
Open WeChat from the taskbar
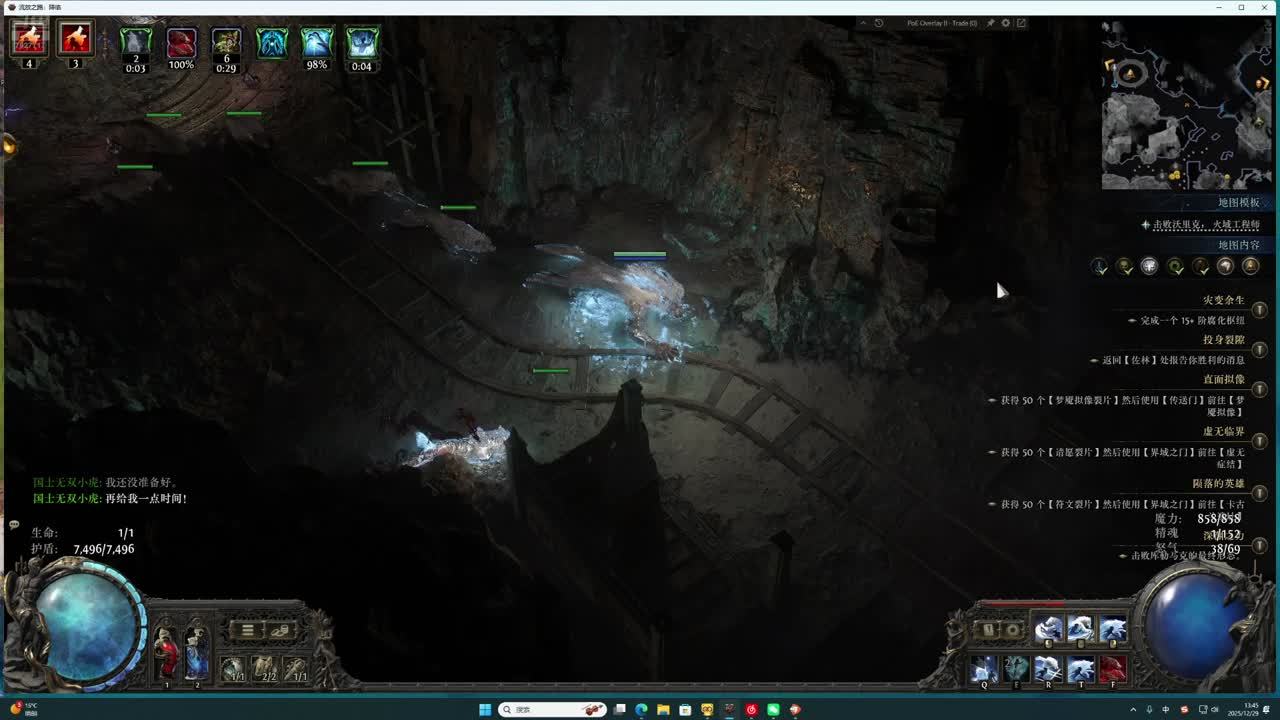coord(774,709)
